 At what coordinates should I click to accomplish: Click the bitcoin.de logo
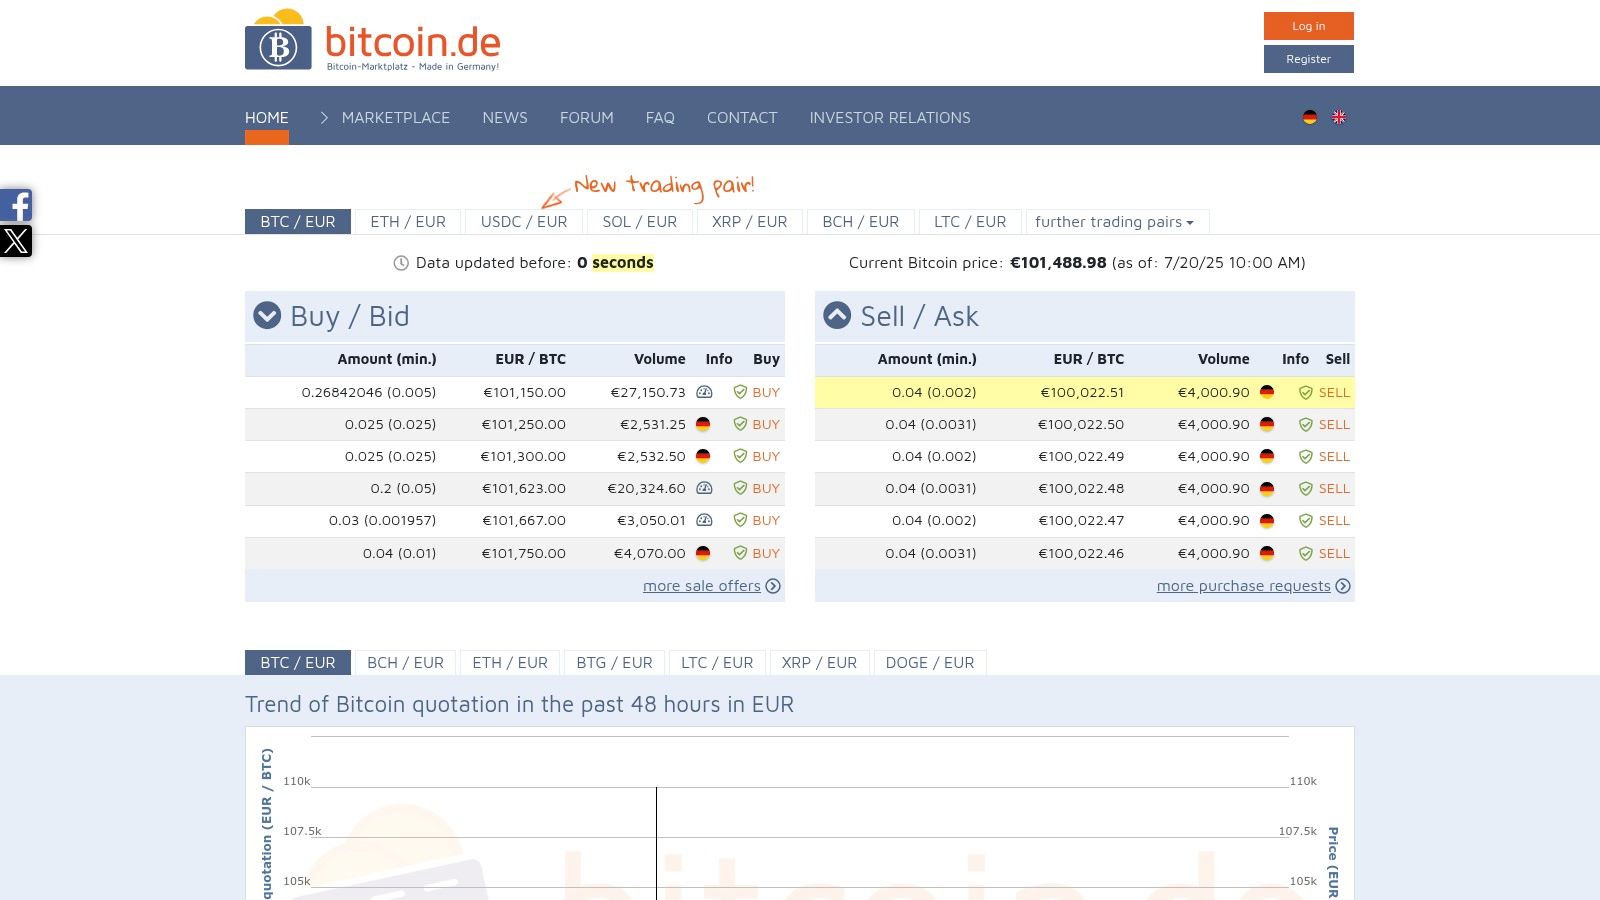tap(373, 40)
